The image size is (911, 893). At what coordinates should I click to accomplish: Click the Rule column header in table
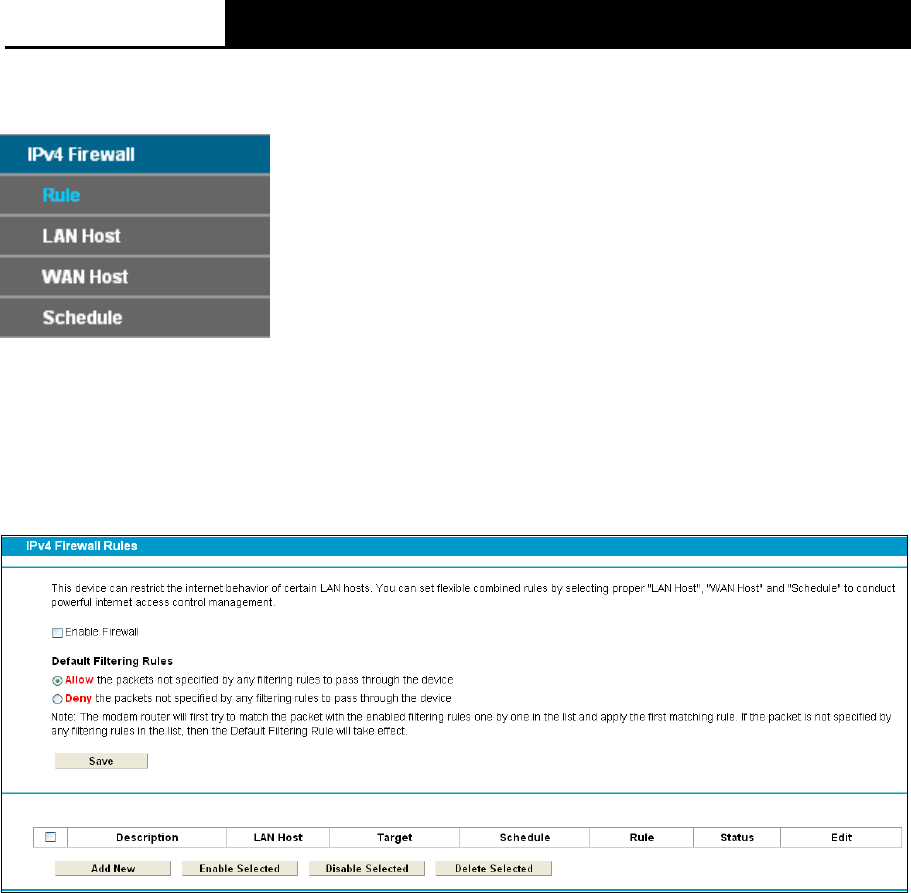[x=641, y=837]
